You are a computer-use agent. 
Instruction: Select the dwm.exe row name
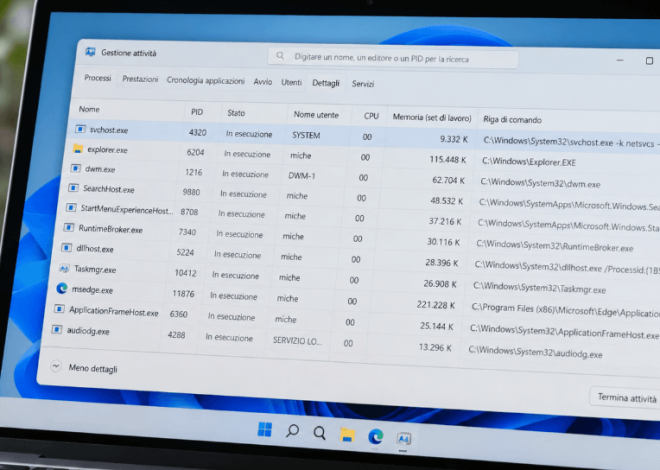[100, 169]
